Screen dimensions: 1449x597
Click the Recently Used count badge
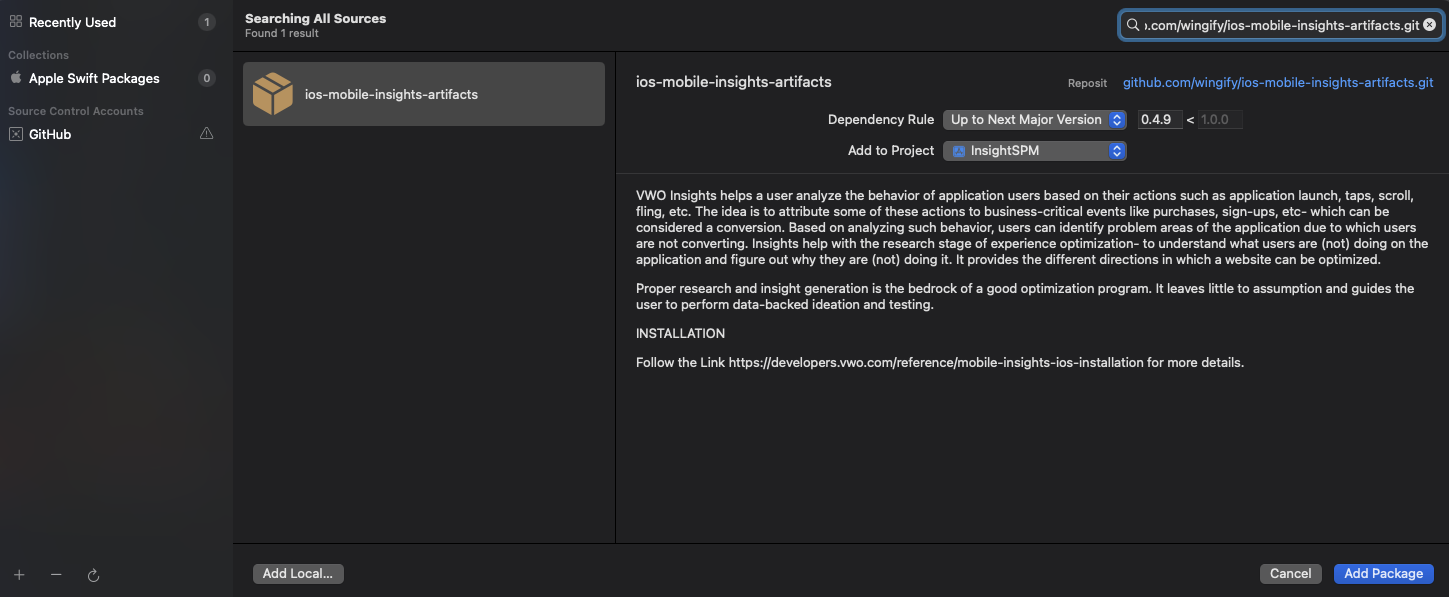pos(207,22)
